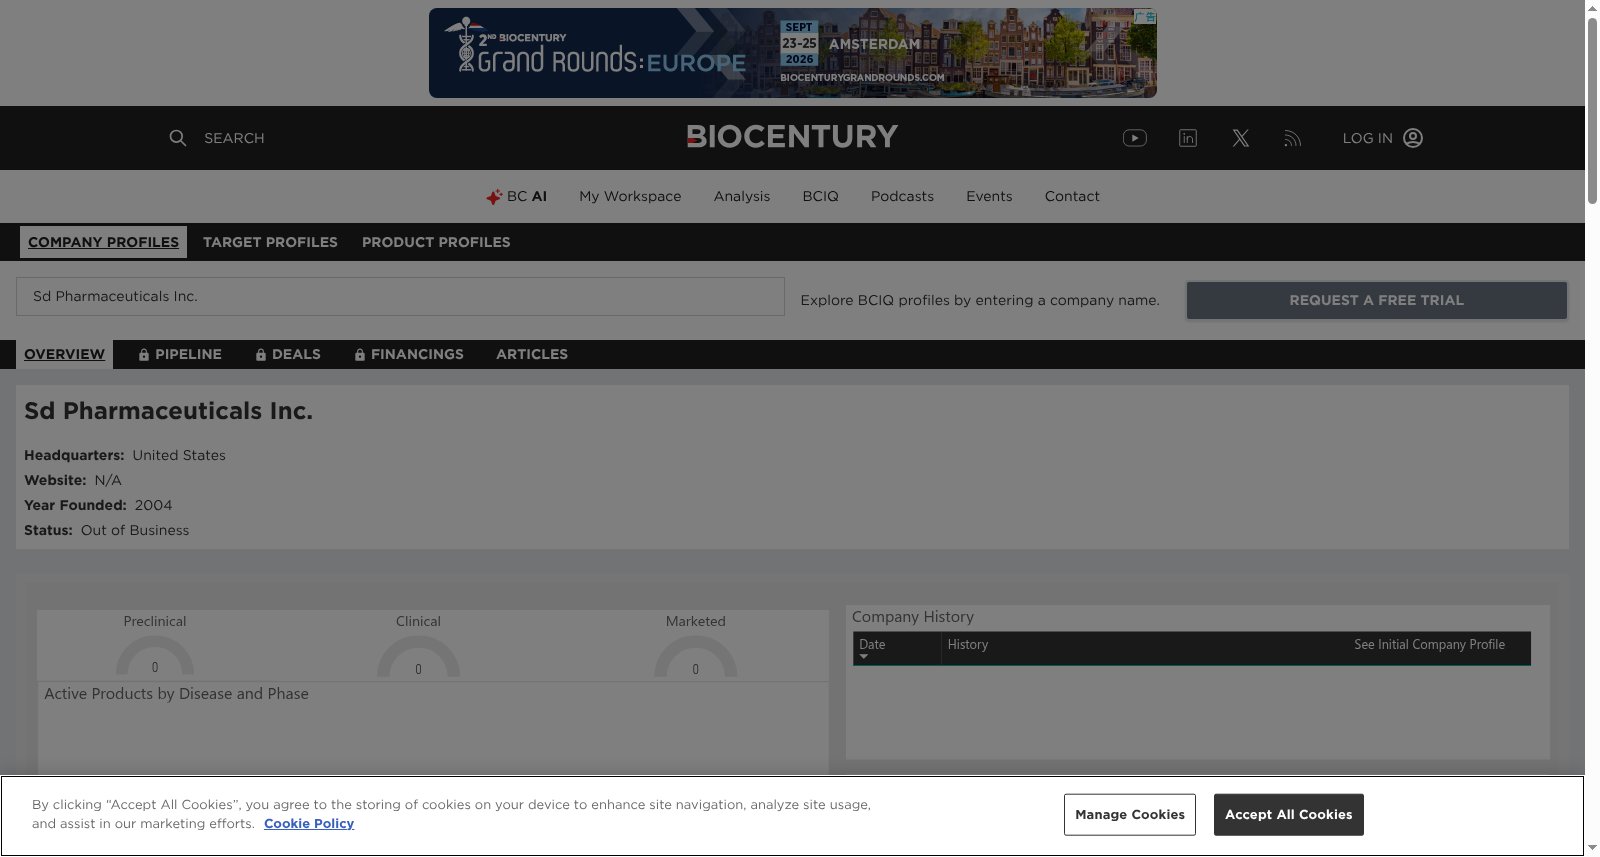Open the BC AI menu item
This screenshot has width=1600, height=857.
click(x=517, y=197)
